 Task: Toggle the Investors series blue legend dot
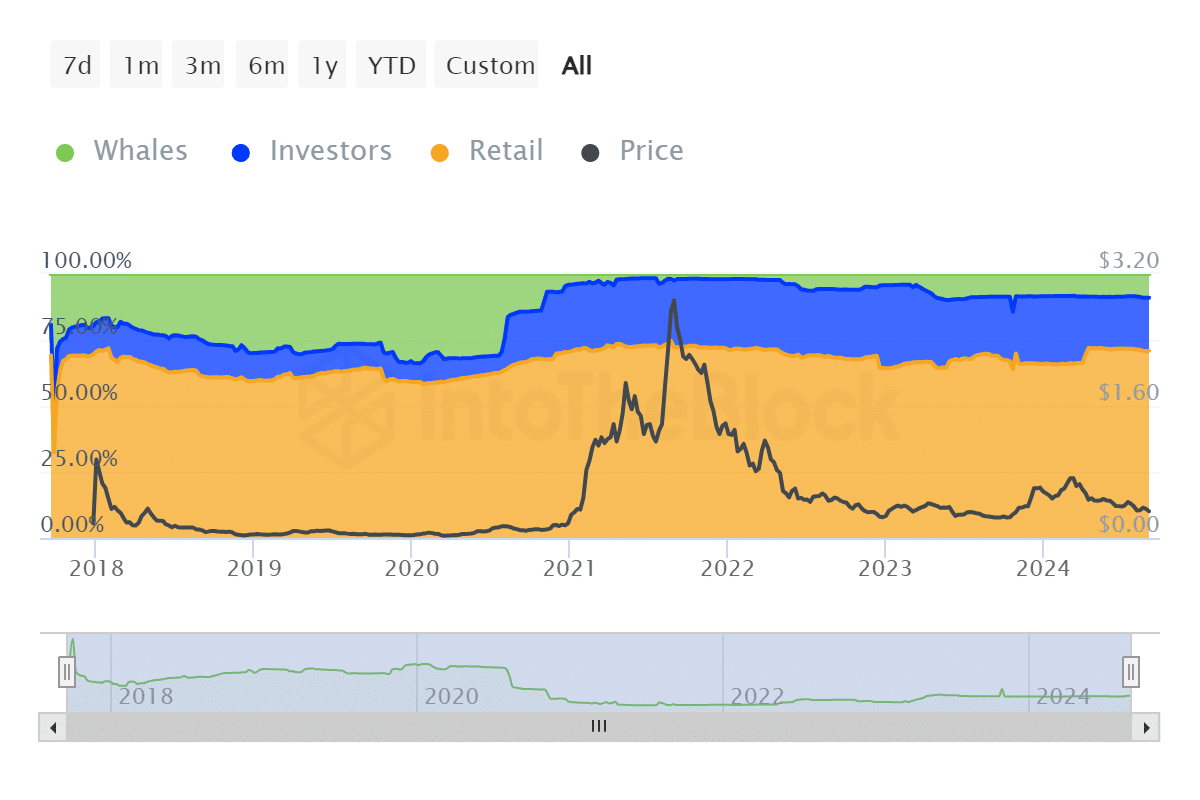click(x=241, y=153)
